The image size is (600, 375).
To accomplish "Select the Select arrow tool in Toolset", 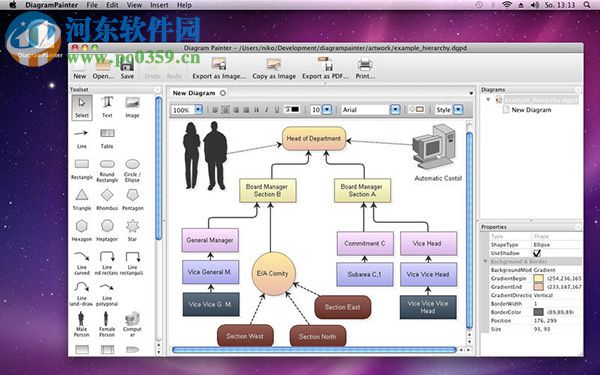I will point(82,107).
